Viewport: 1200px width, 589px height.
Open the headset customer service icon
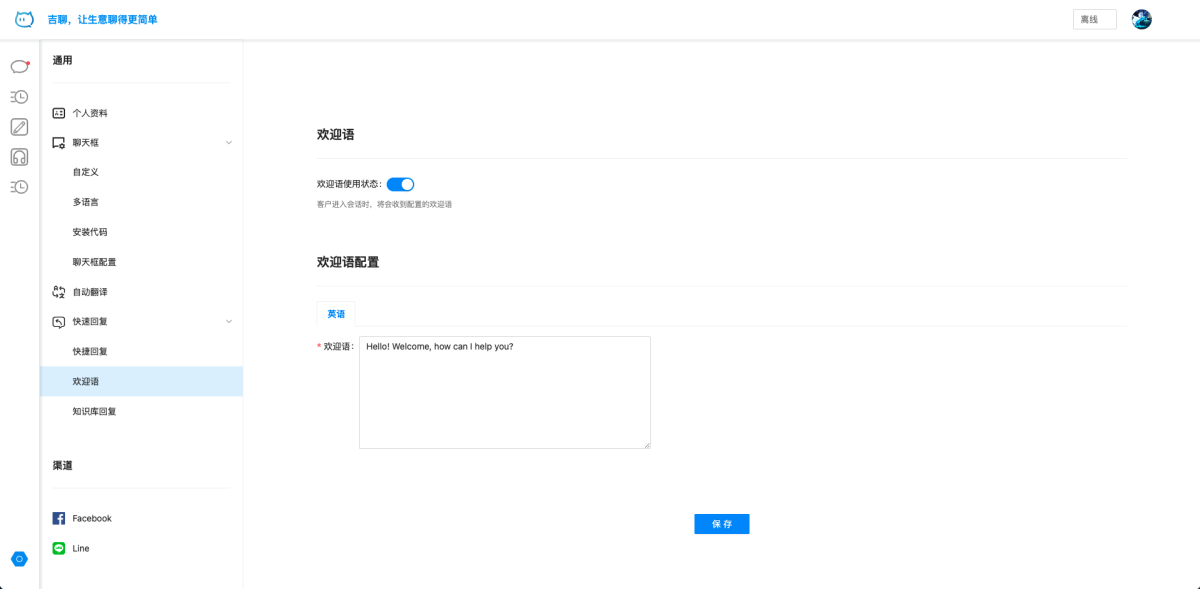click(19, 157)
